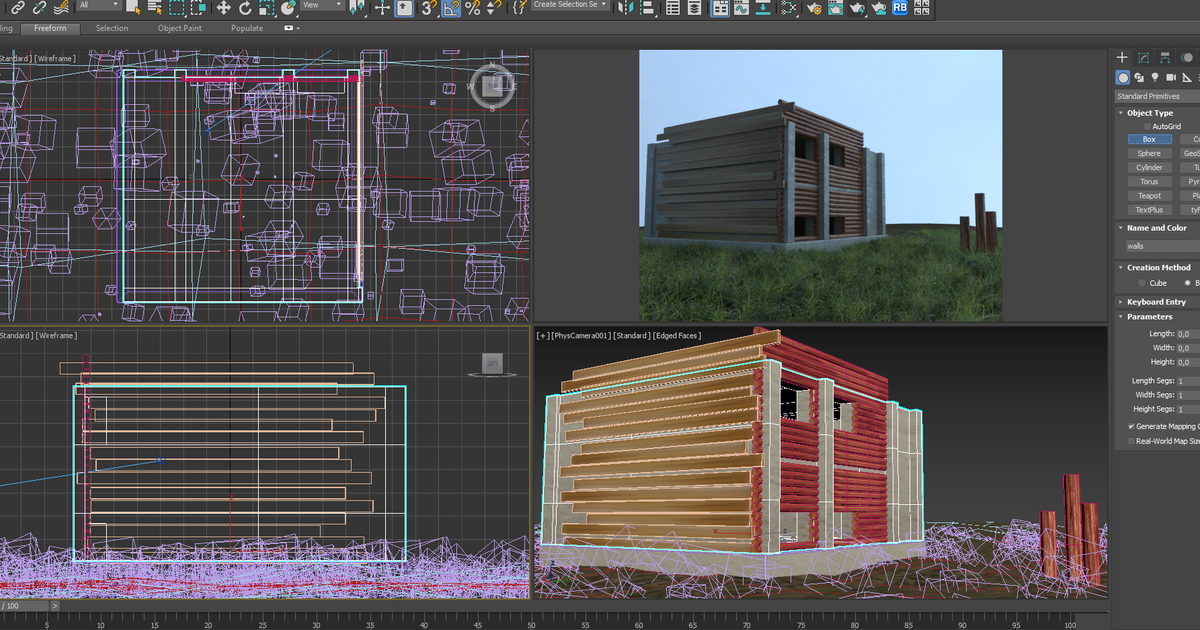The height and width of the screenshot is (630, 1200).
Task: Click the TextPlus primitive button
Action: tap(1149, 210)
